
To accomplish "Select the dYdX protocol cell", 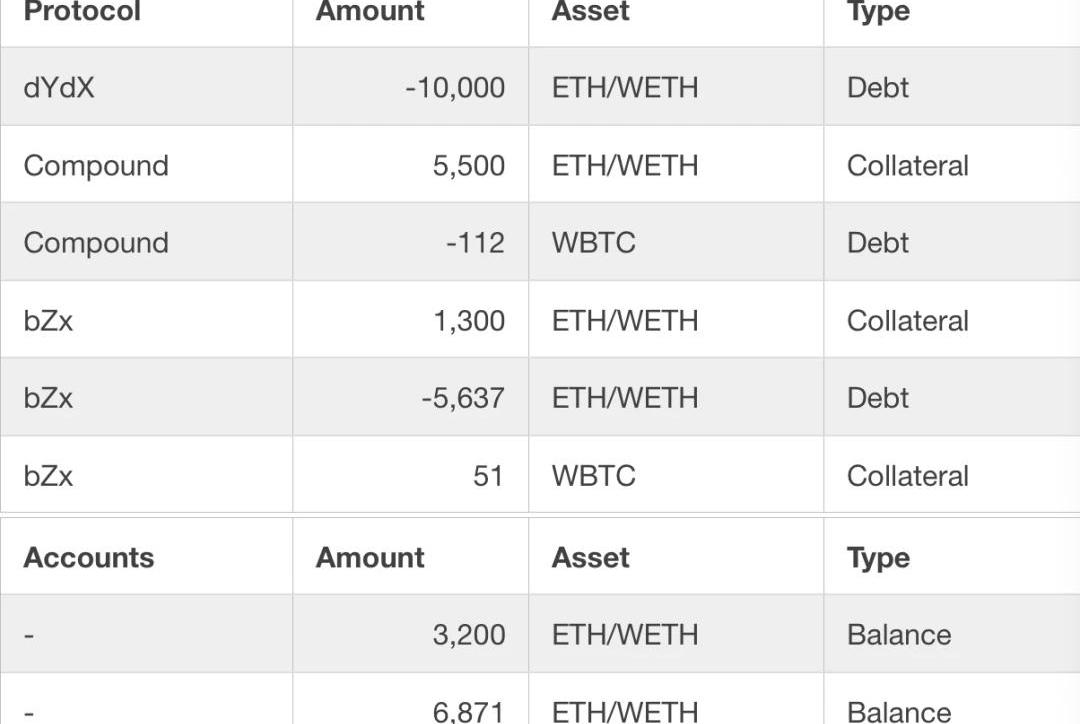I will pos(59,88).
